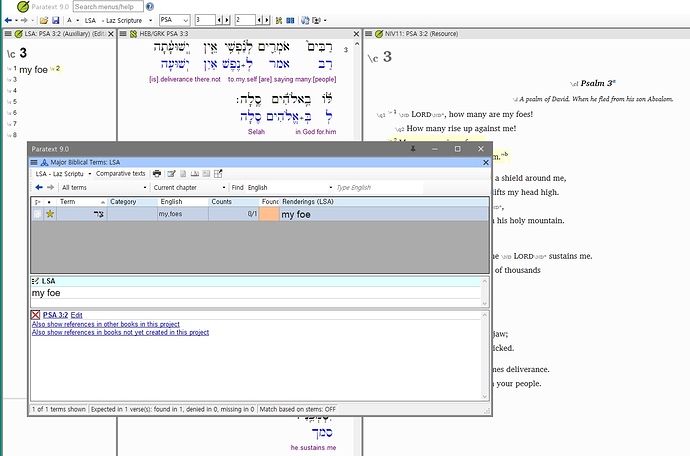Open the All terms filter dropdown
This screenshot has width=690, height=456.
point(145,188)
